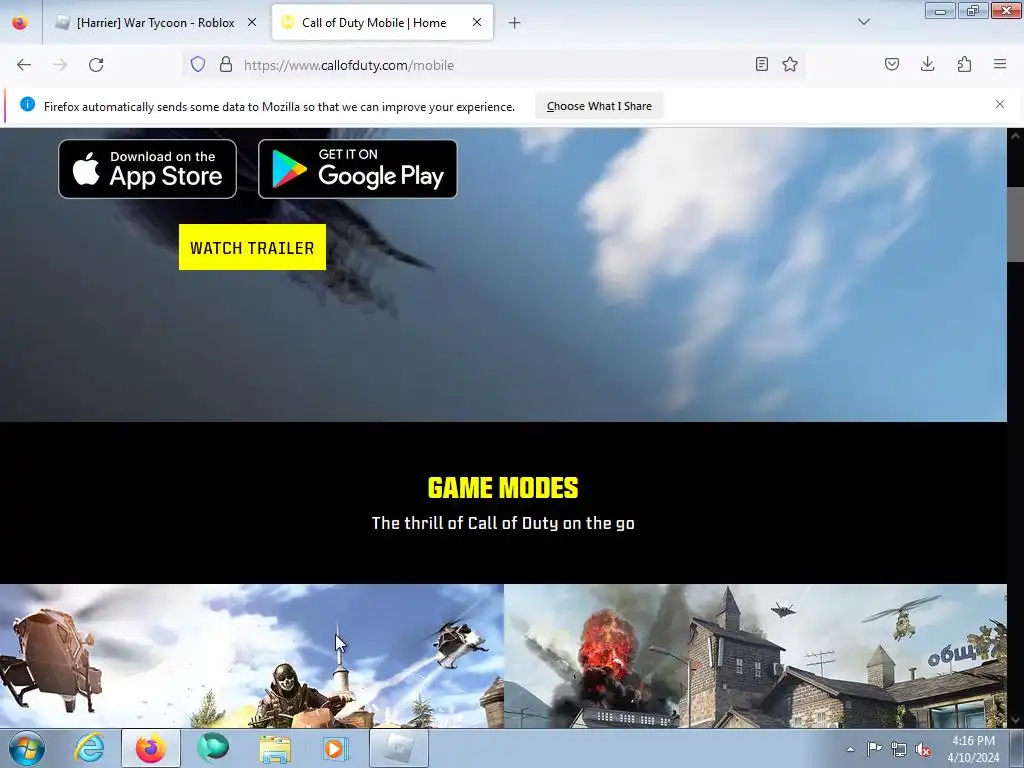Open tracking protection shield panel
The image size is (1024, 768).
198,65
